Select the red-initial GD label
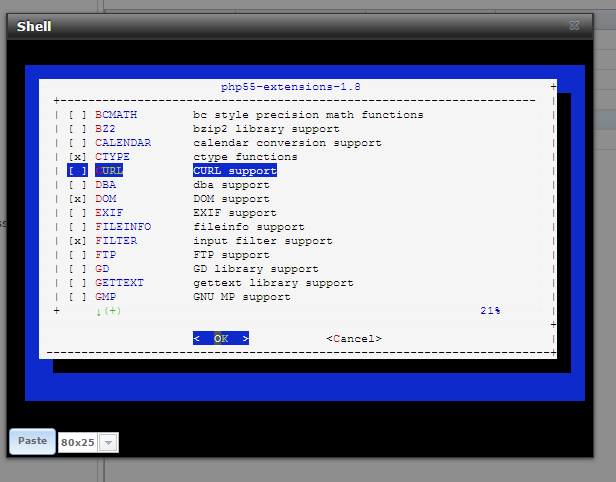Screen dimensions: 616x482 coord(102,269)
